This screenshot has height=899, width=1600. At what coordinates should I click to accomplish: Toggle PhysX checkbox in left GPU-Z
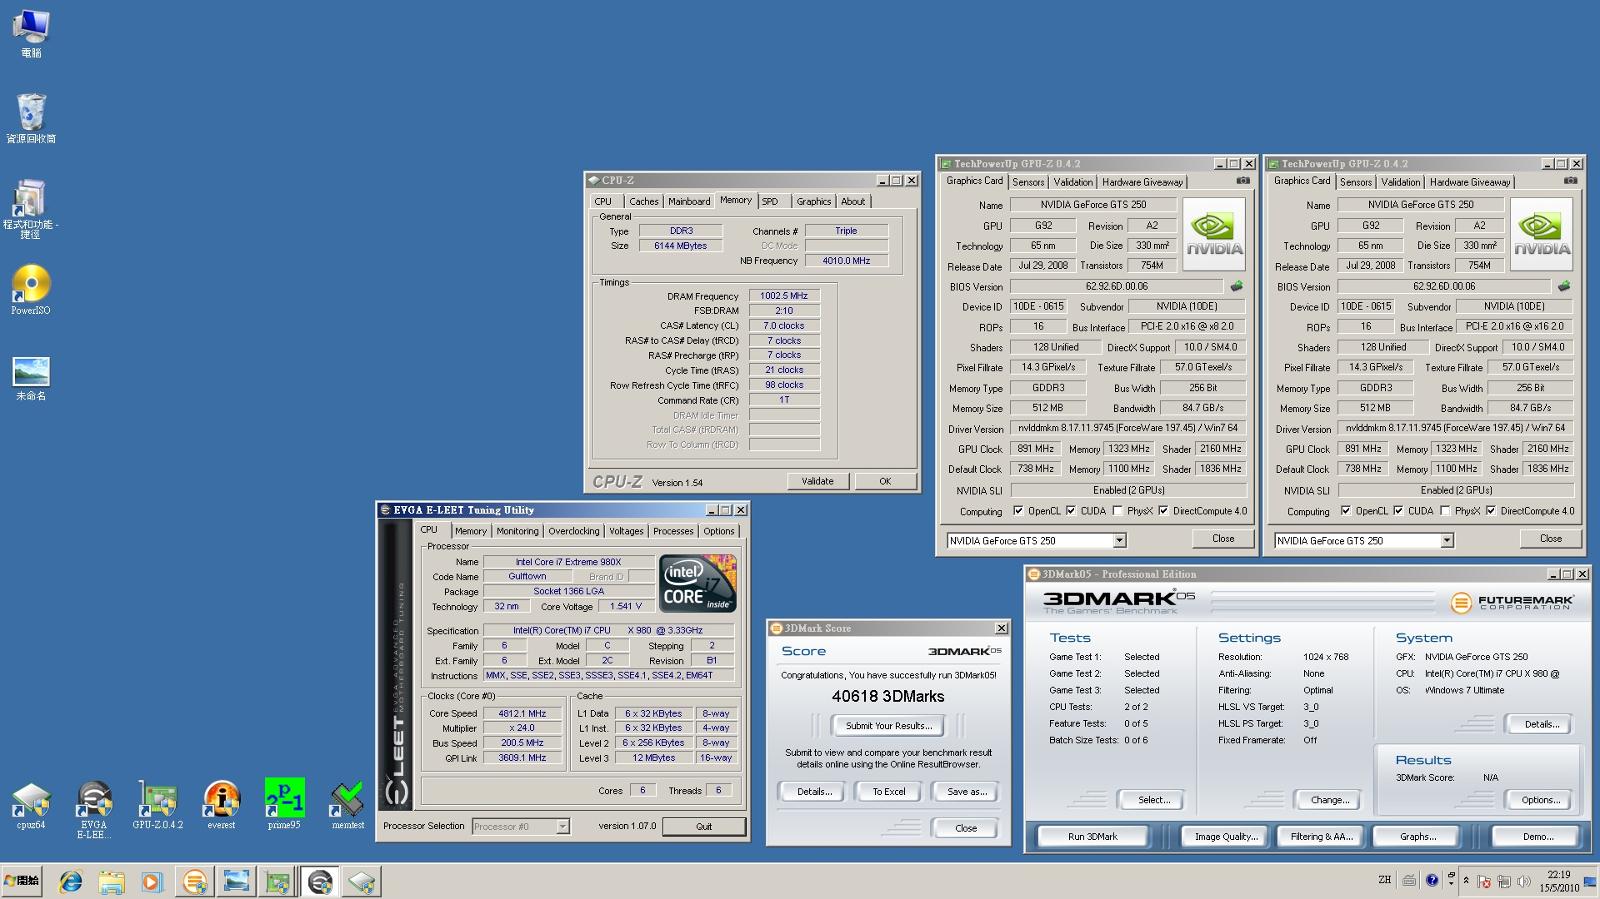tap(1116, 511)
